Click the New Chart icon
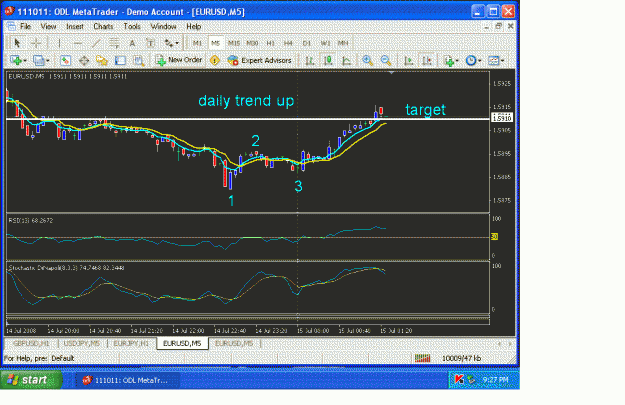625x405 pixels. (16, 61)
